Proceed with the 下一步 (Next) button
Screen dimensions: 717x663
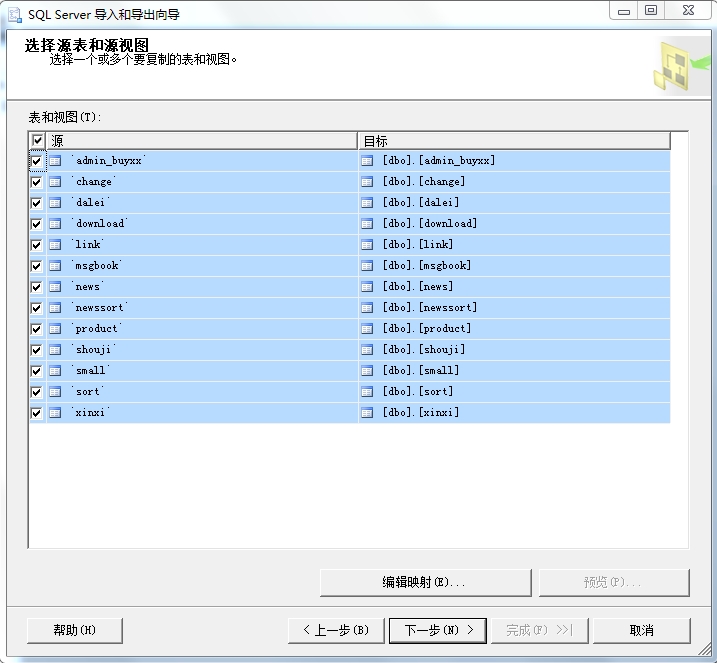438,630
